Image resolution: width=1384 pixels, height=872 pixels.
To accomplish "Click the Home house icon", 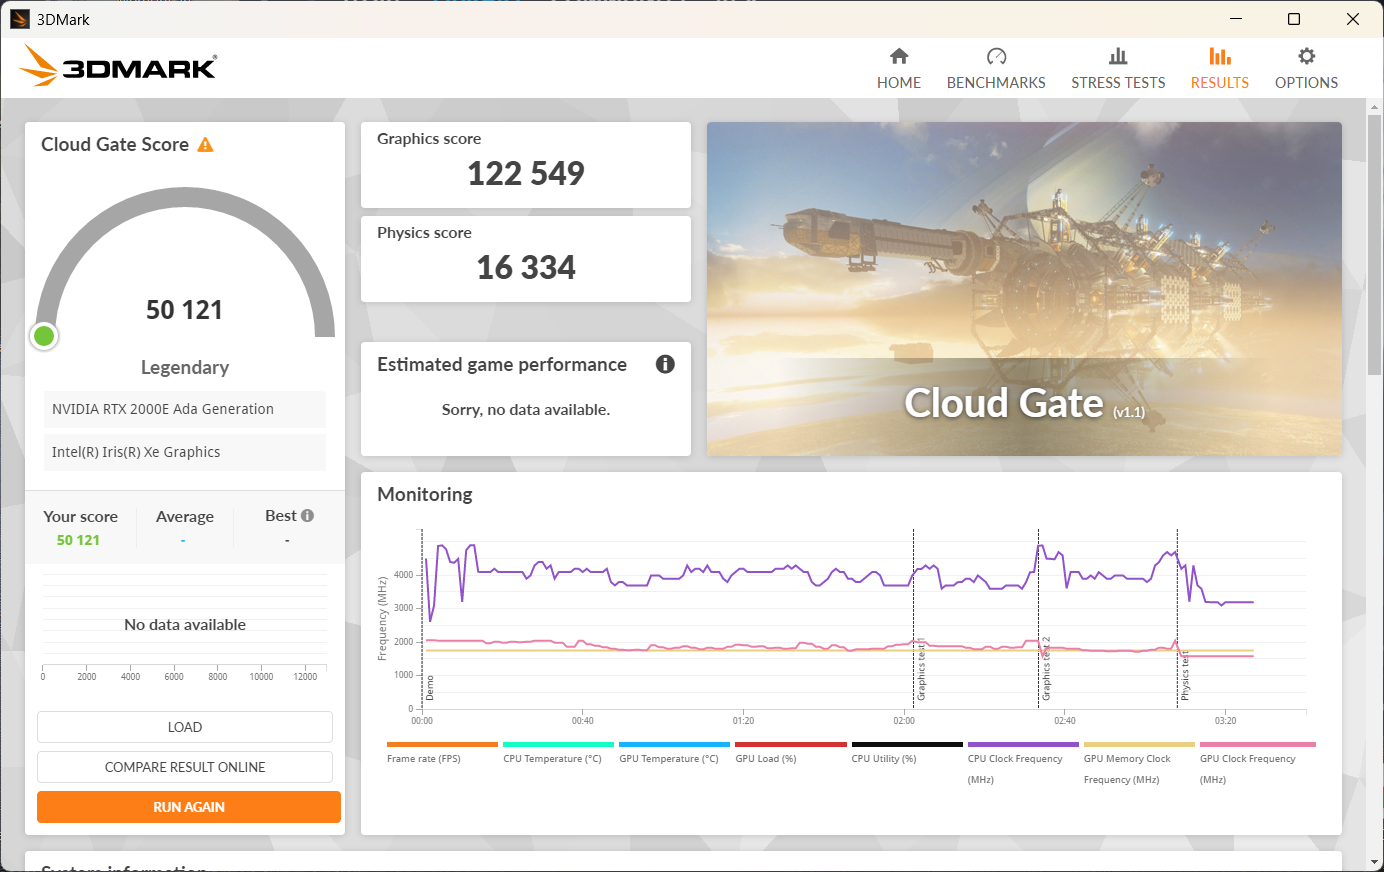I will tap(899, 56).
